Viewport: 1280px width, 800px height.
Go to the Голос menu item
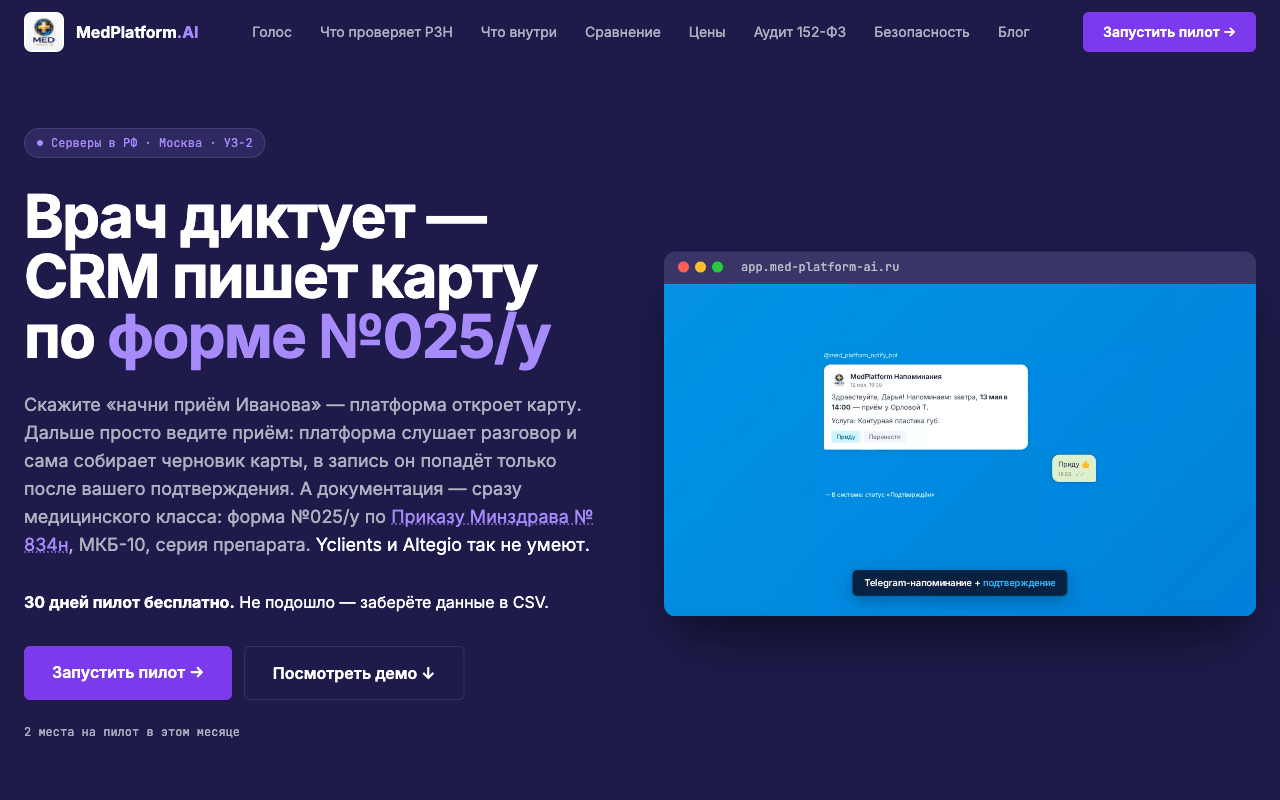pos(272,32)
